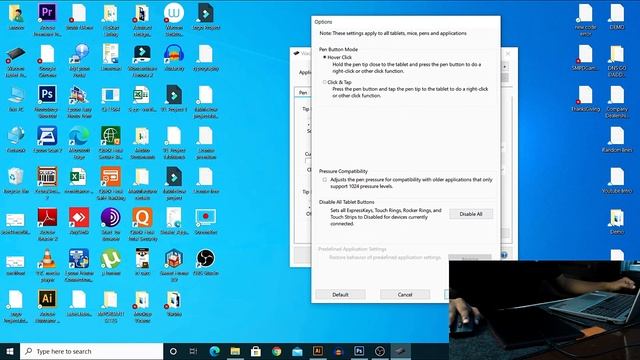Select the Hover Click radio button

click(x=325, y=58)
